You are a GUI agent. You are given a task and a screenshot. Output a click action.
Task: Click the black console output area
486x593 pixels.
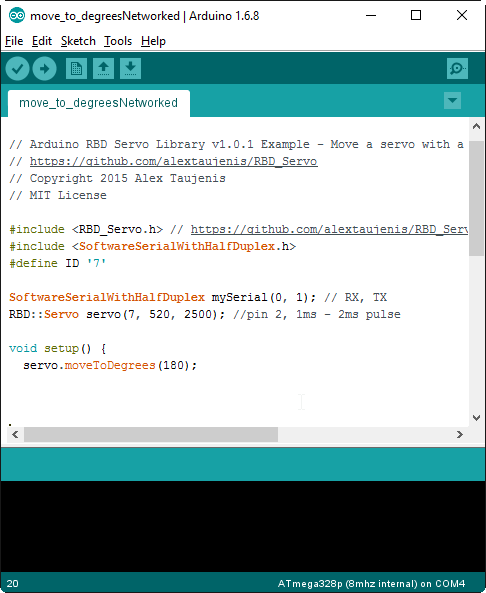click(x=243, y=526)
